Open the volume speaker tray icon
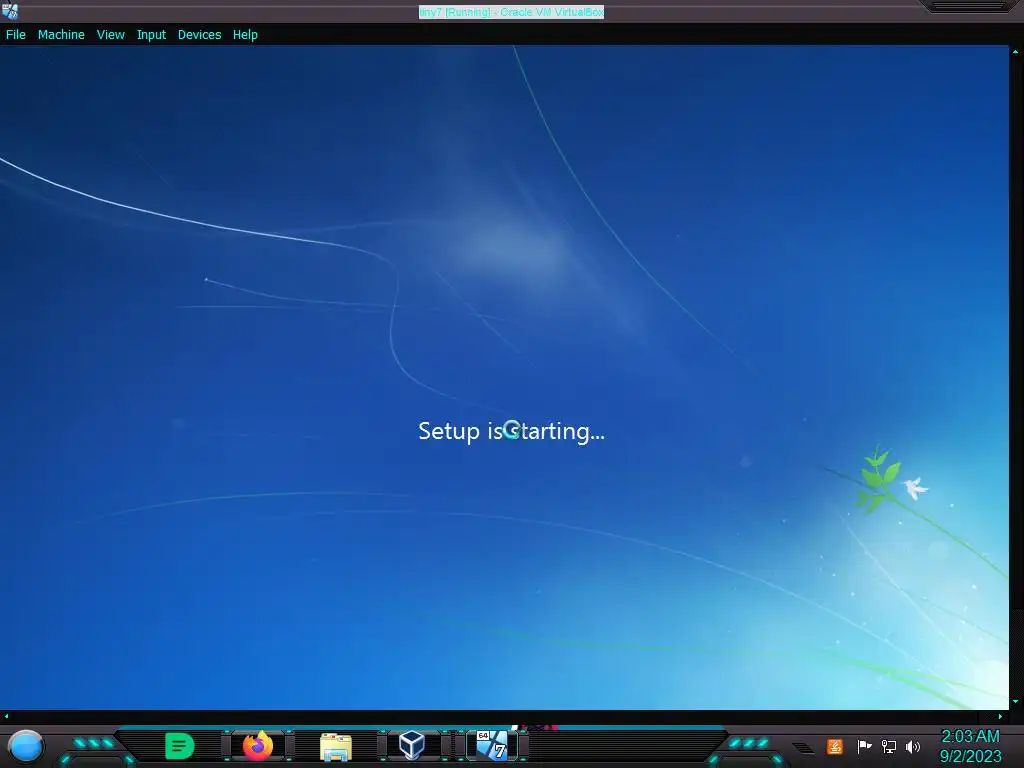Viewport: 1024px width, 768px height. pyautogui.click(x=913, y=746)
